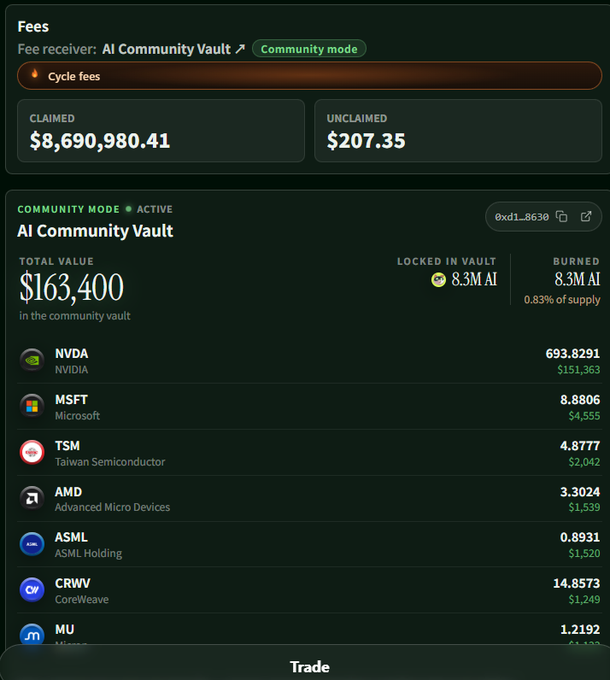Image resolution: width=610 pixels, height=680 pixels.
Task: Click the $4,555 MSFT value
Action: tap(584, 416)
